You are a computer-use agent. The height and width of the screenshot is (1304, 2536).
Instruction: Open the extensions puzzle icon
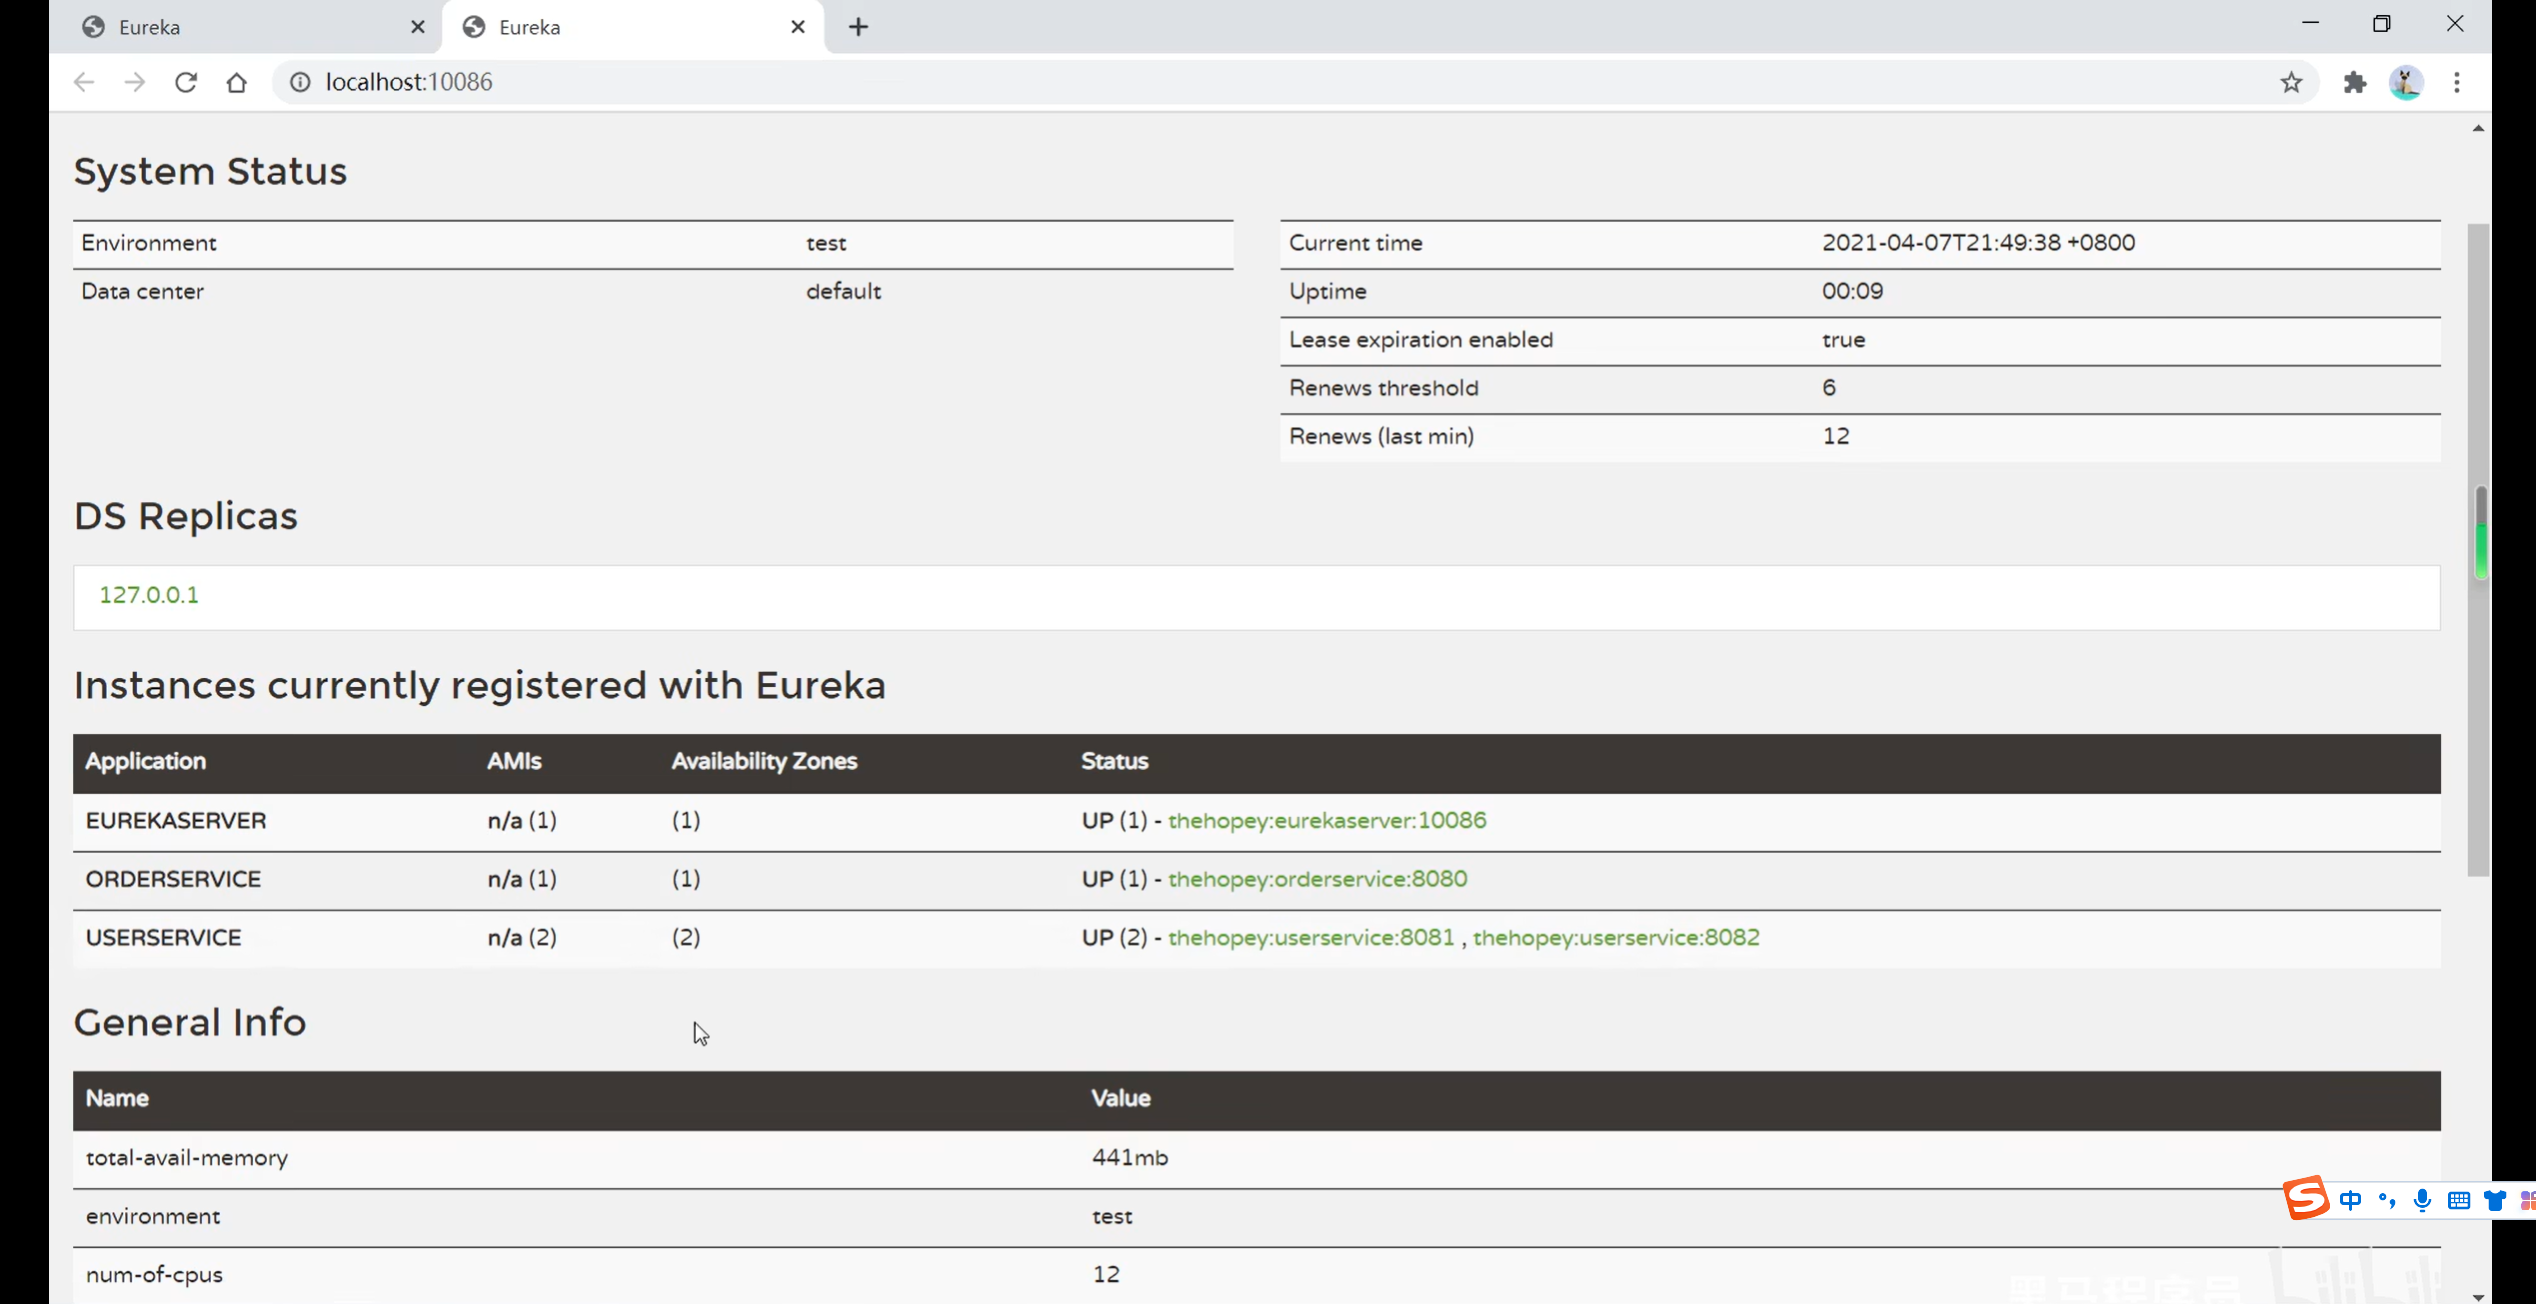pos(2354,82)
